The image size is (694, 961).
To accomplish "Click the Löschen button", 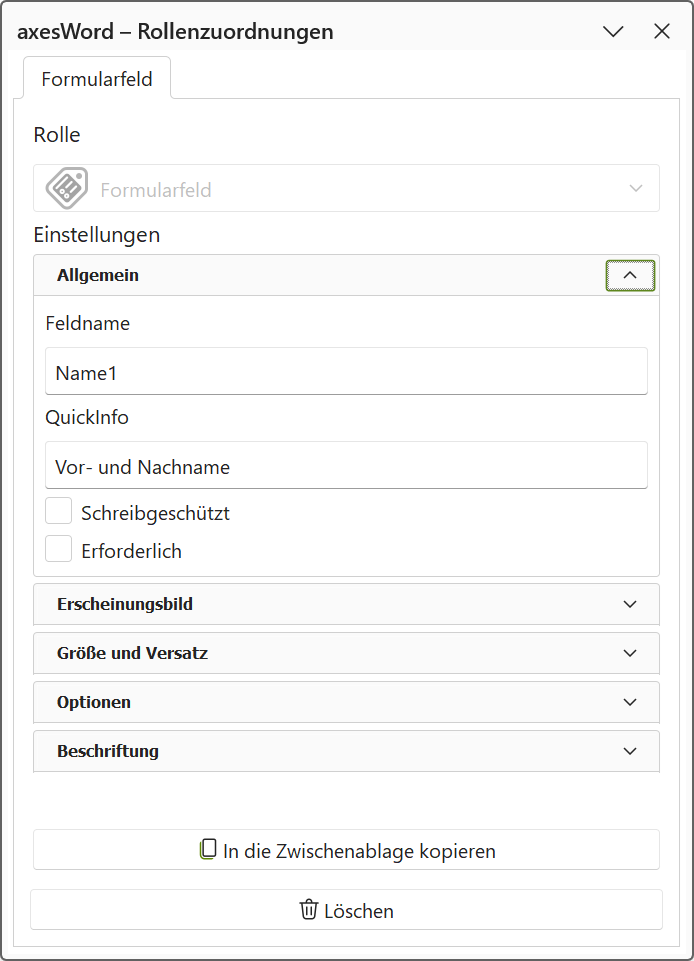I will click(346, 910).
